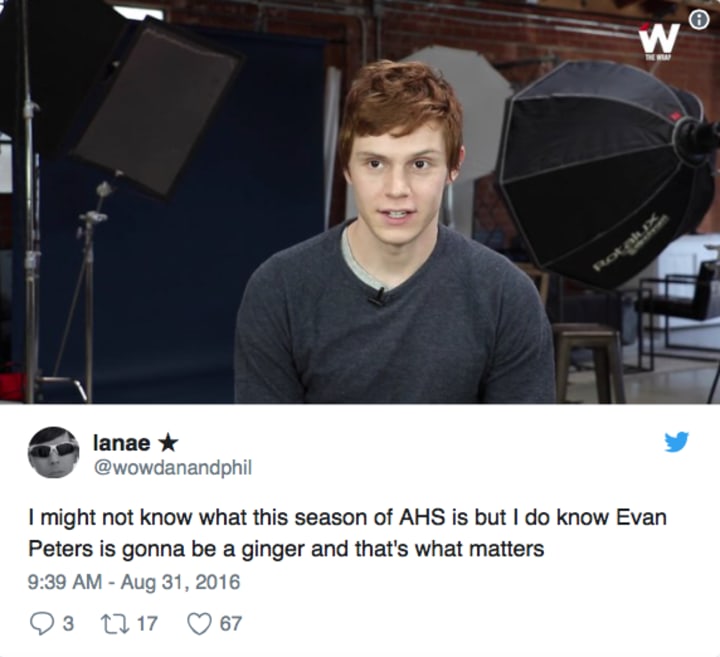720x657 pixels.
Task: View the 17 retweets count
Action: 148,624
